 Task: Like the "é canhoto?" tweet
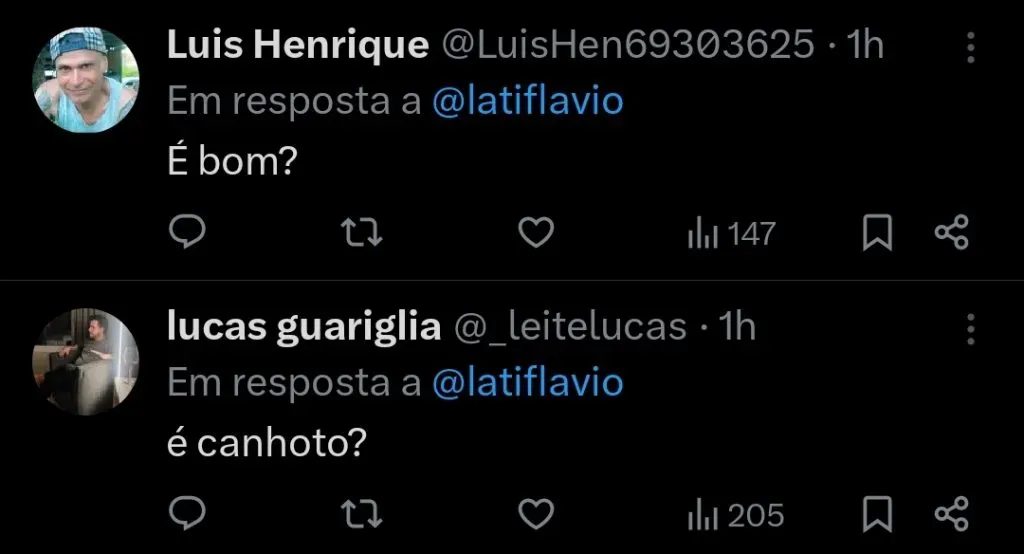(x=537, y=515)
